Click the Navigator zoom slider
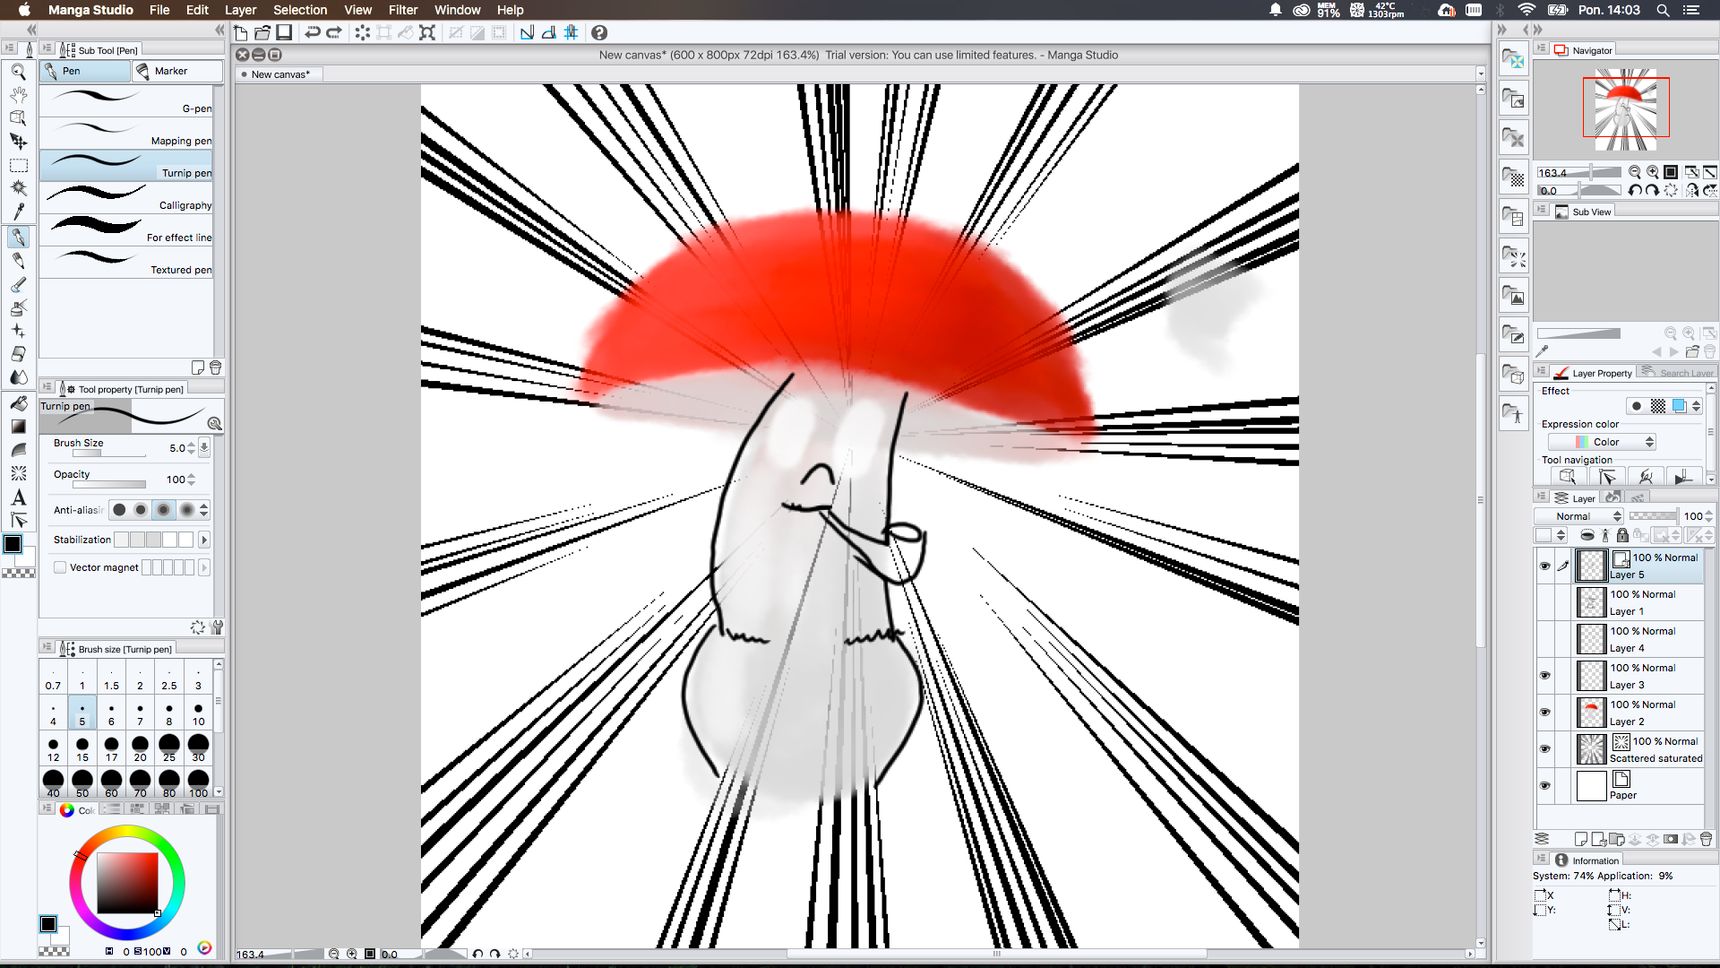Image resolution: width=1720 pixels, height=968 pixels. [x=1578, y=172]
